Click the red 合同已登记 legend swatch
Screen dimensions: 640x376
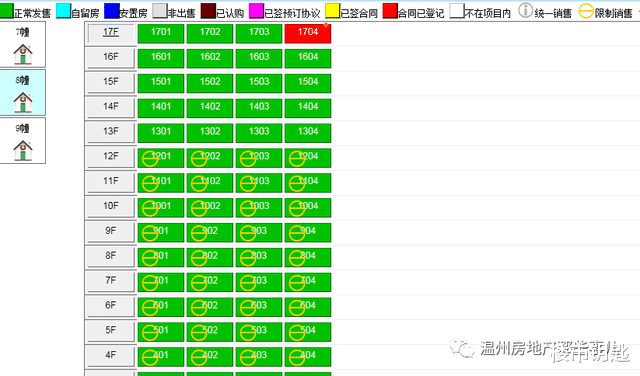tap(390, 11)
